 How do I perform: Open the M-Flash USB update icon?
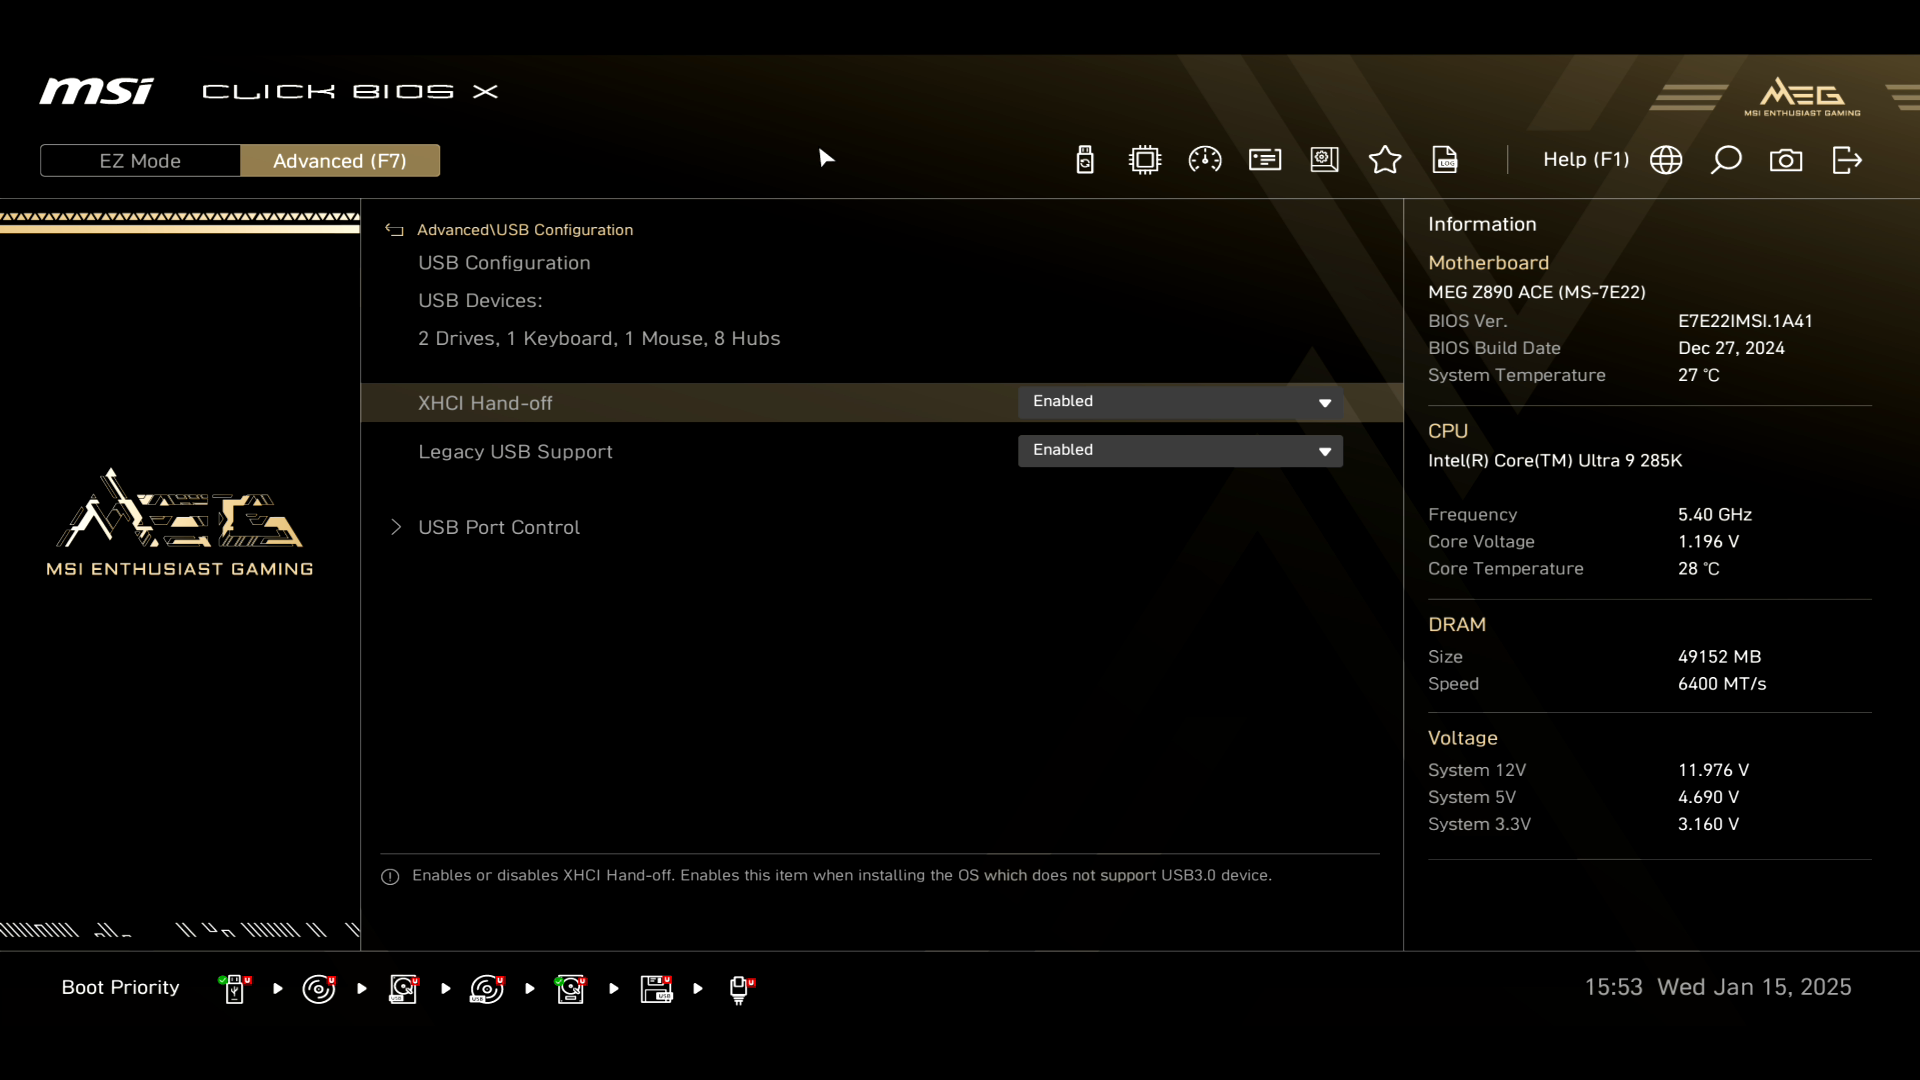point(1085,160)
